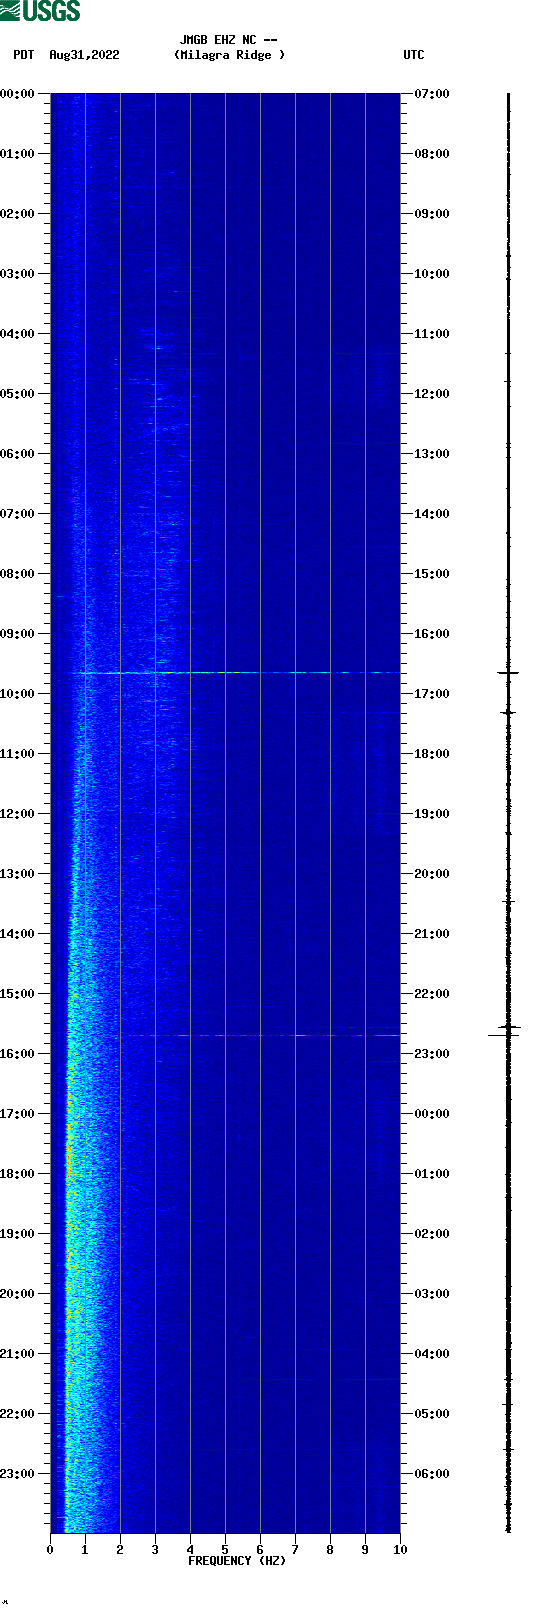Click the frequency axis value 8
Viewport: 552px width, 1613px height.
330,1550
